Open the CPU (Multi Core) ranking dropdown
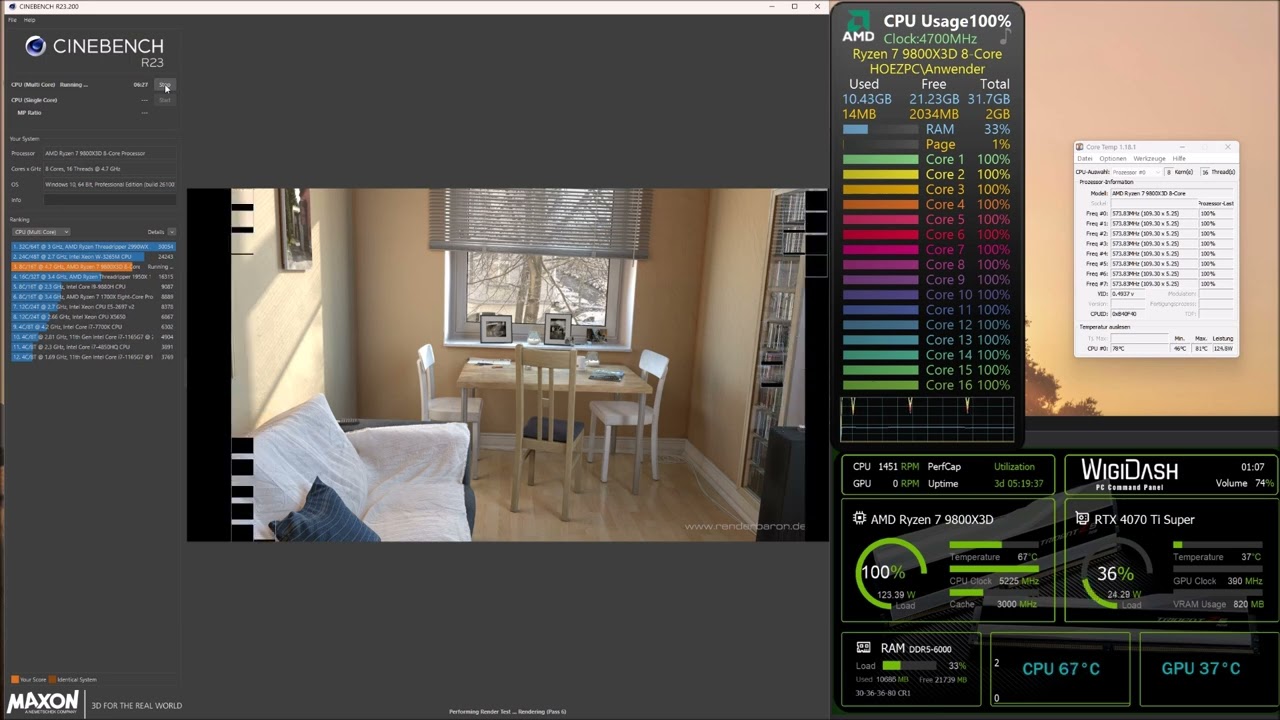The width and height of the screenshot is (1280, 720). point(40,232)
